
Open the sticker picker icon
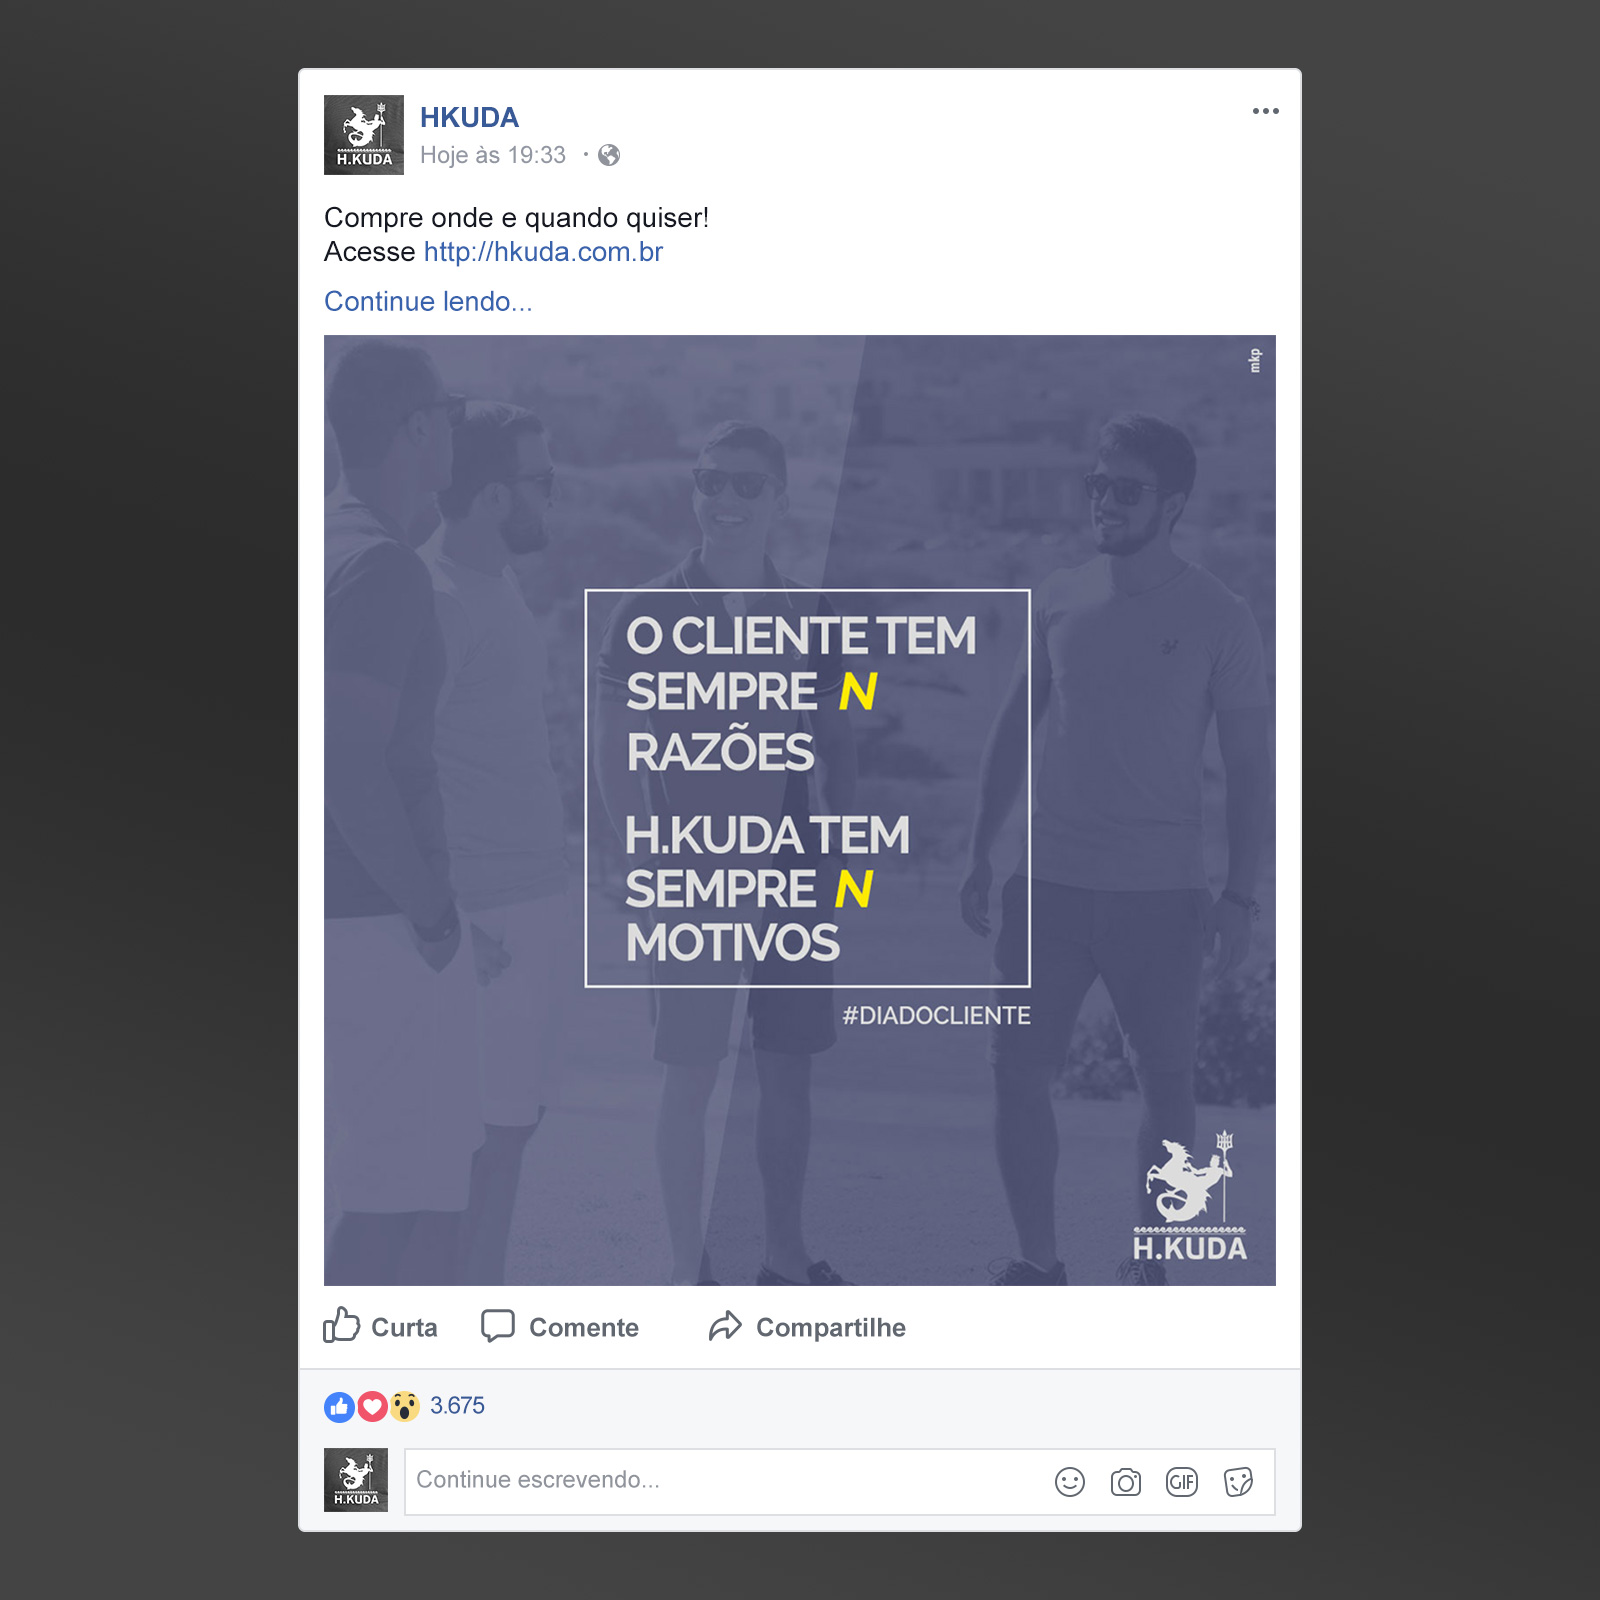tap(1238, 1482)
